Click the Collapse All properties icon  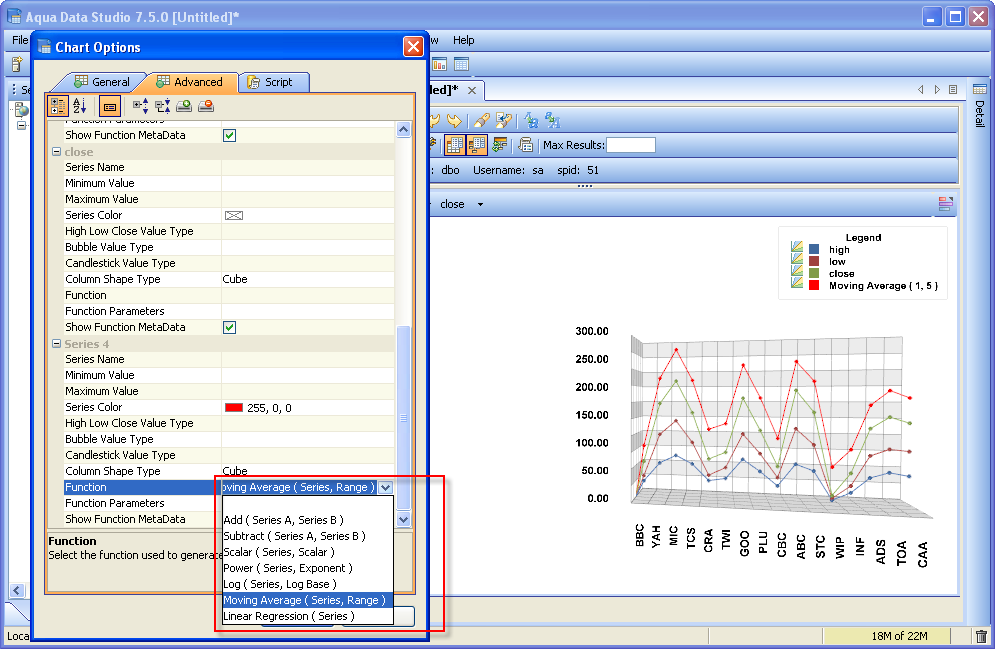(162, 106)
